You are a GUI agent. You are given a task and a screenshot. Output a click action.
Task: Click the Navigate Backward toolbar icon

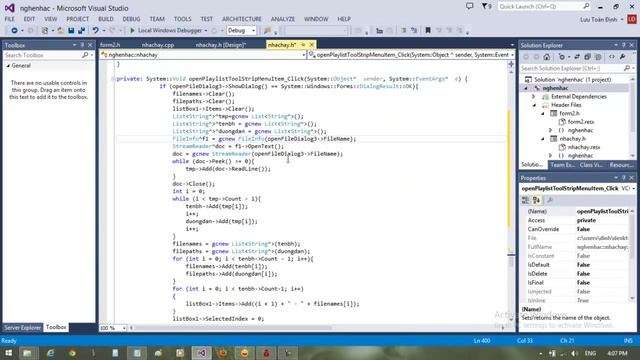14,31
